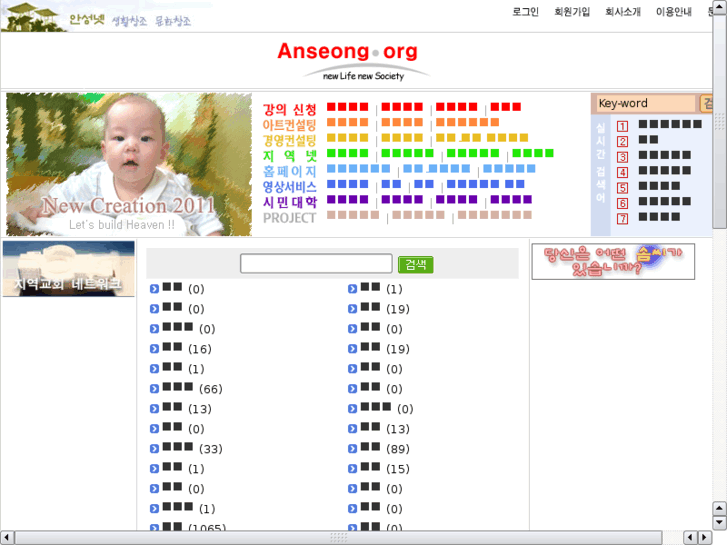727x545 pixels.
Task: Open the category showing count (89)
Action: (385, 448)
